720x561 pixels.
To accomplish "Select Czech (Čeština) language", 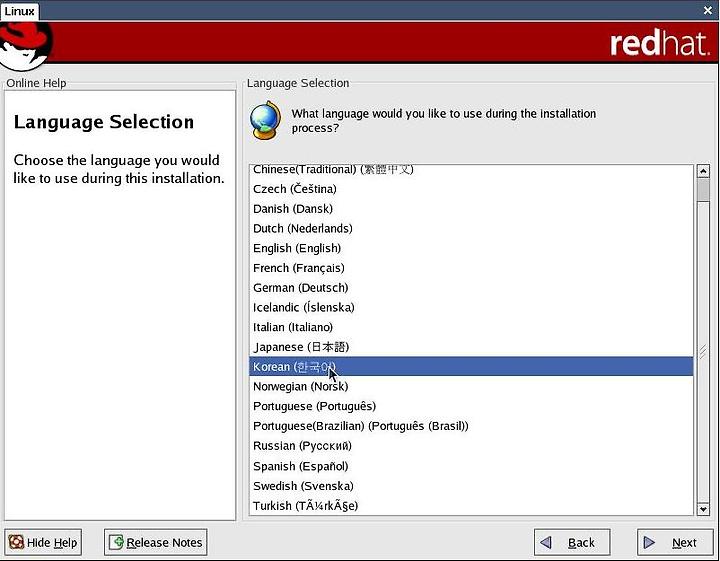I will [x=471, y=189].
